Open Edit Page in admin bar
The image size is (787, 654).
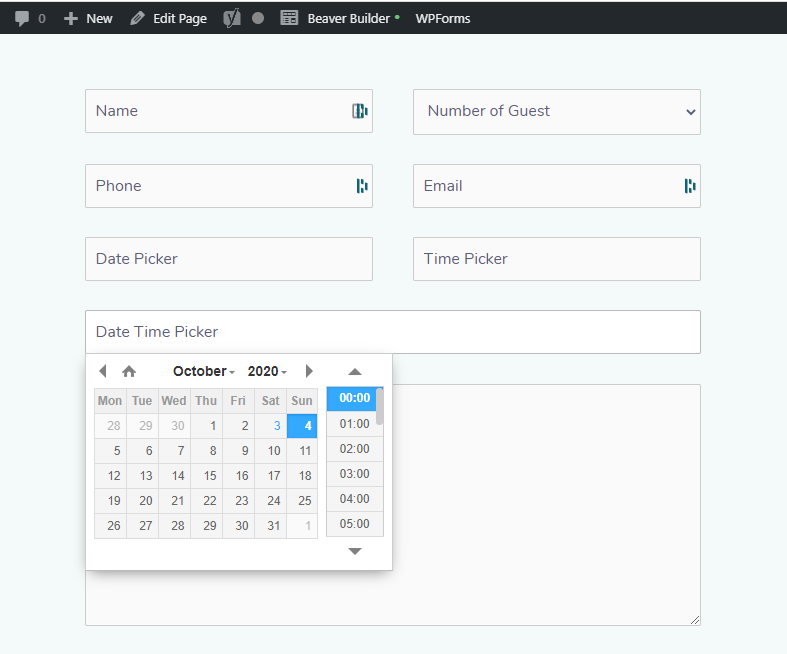point(180,19)
